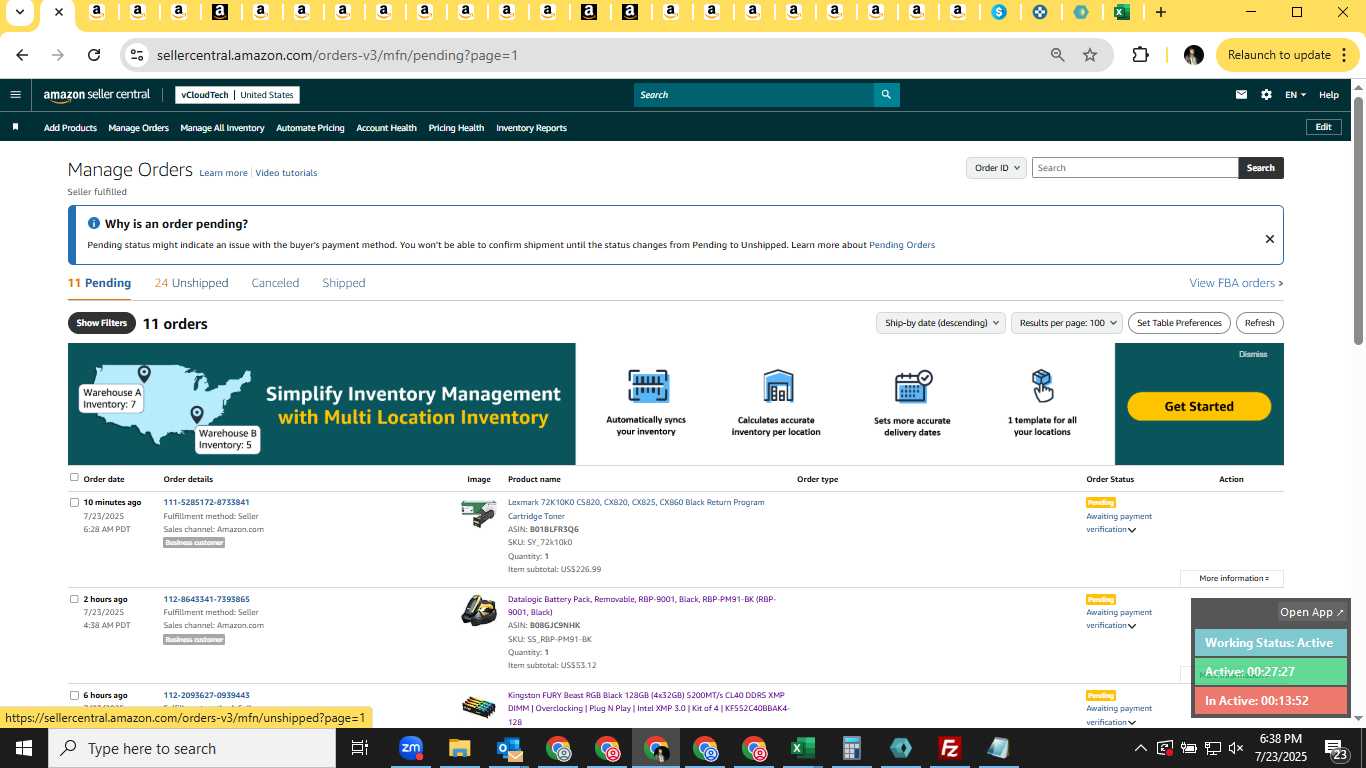Open the Order ID search type dropdown
The image size is (1366, 768).
(x=996, y=168)
